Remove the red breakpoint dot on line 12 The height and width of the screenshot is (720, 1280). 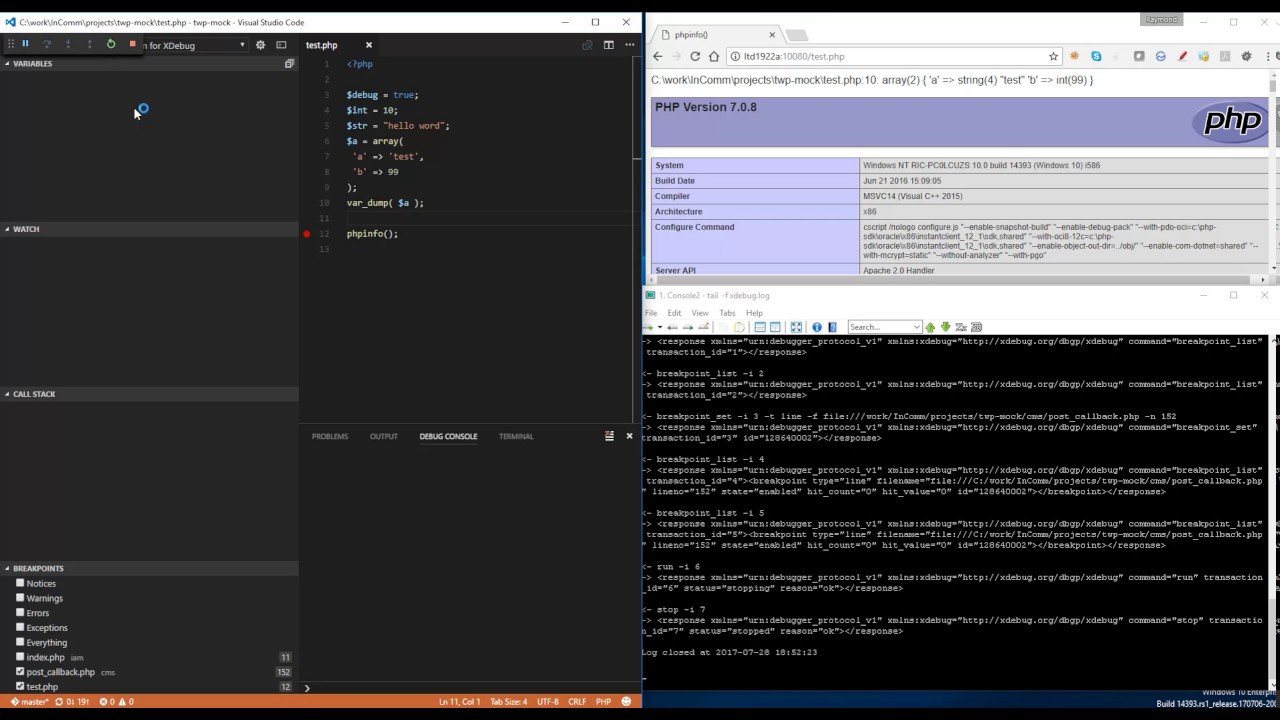click(x=307, y=234)
